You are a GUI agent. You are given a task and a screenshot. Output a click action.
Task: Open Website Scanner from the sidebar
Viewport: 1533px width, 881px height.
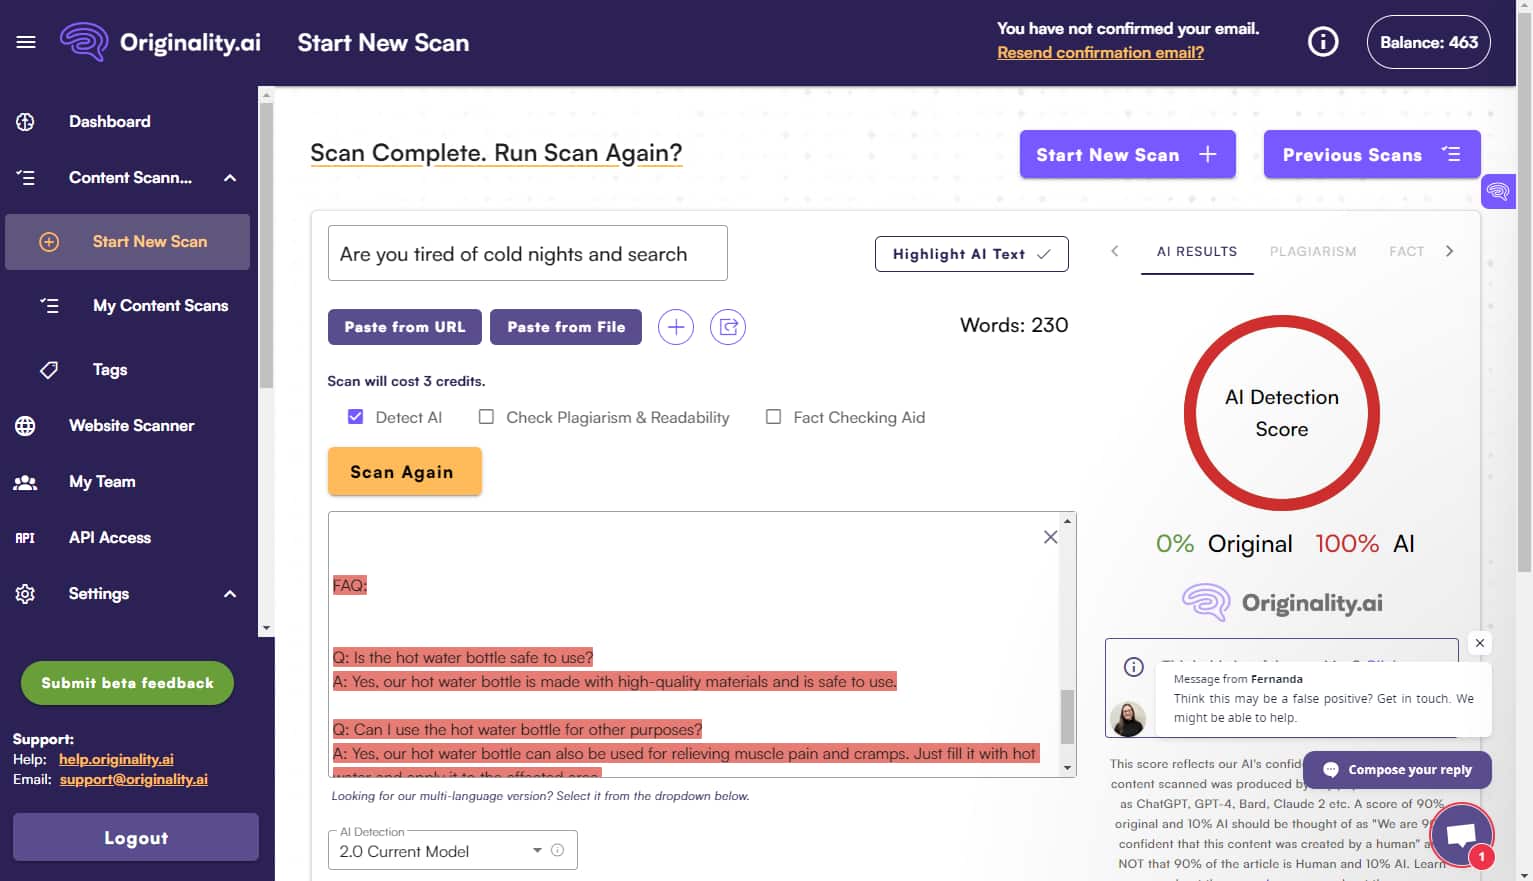point(131,425)
